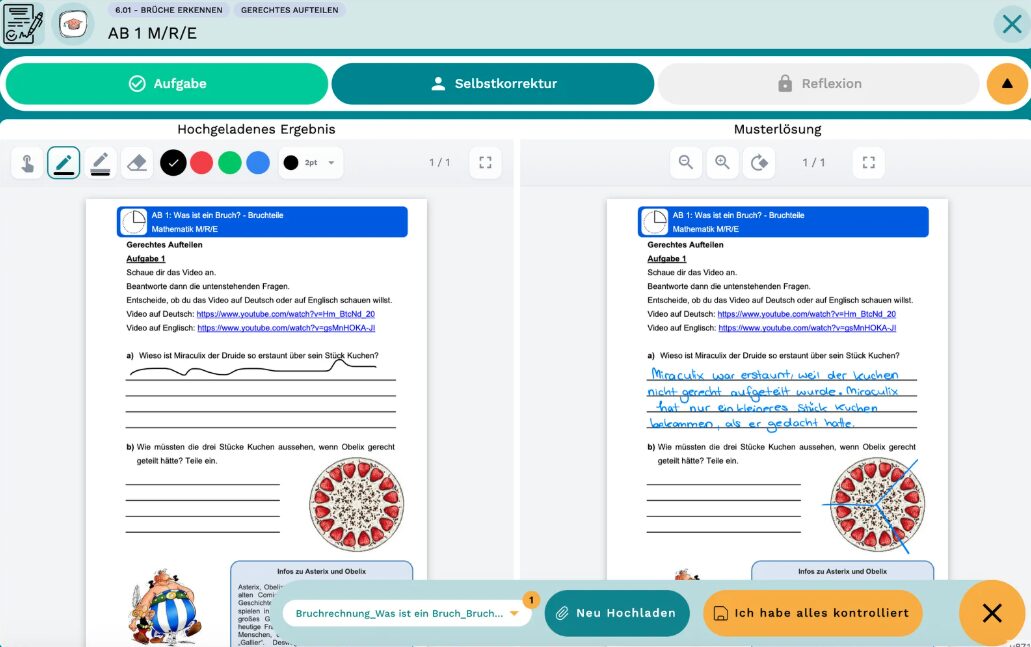Choose the black color swatch

(173, 162)
